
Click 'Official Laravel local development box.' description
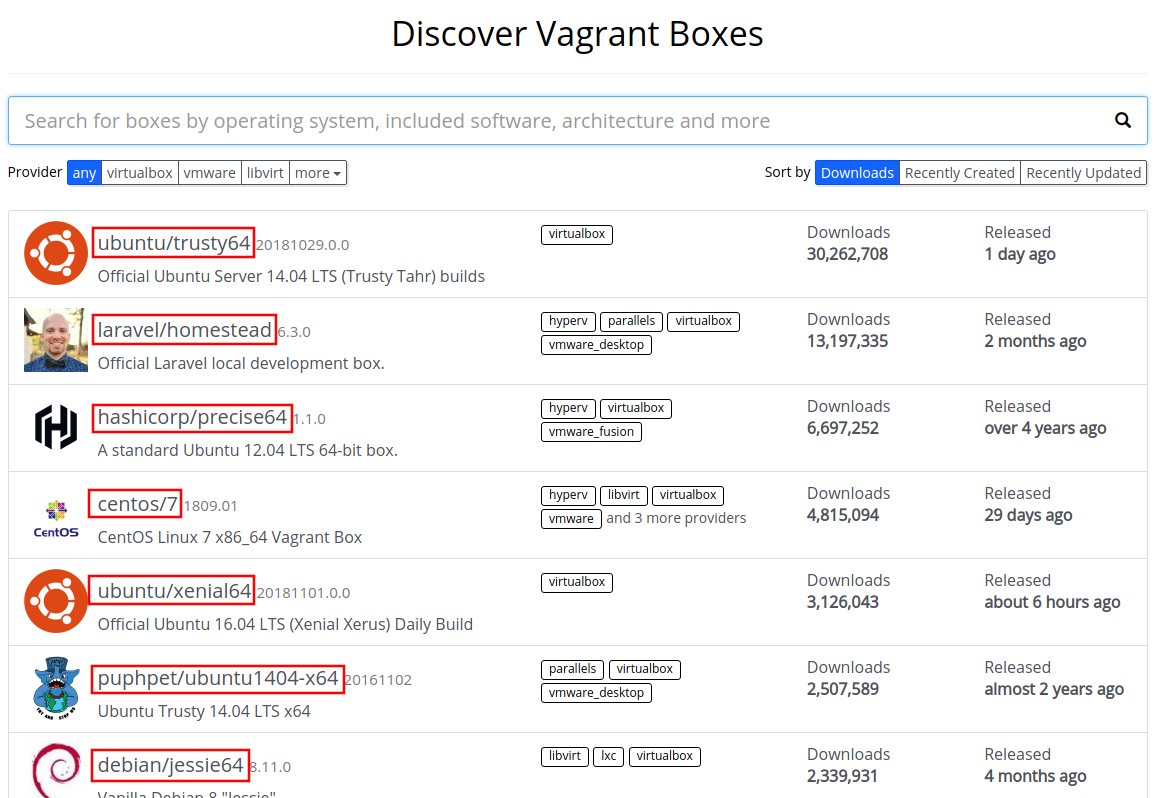click(241, 364)
